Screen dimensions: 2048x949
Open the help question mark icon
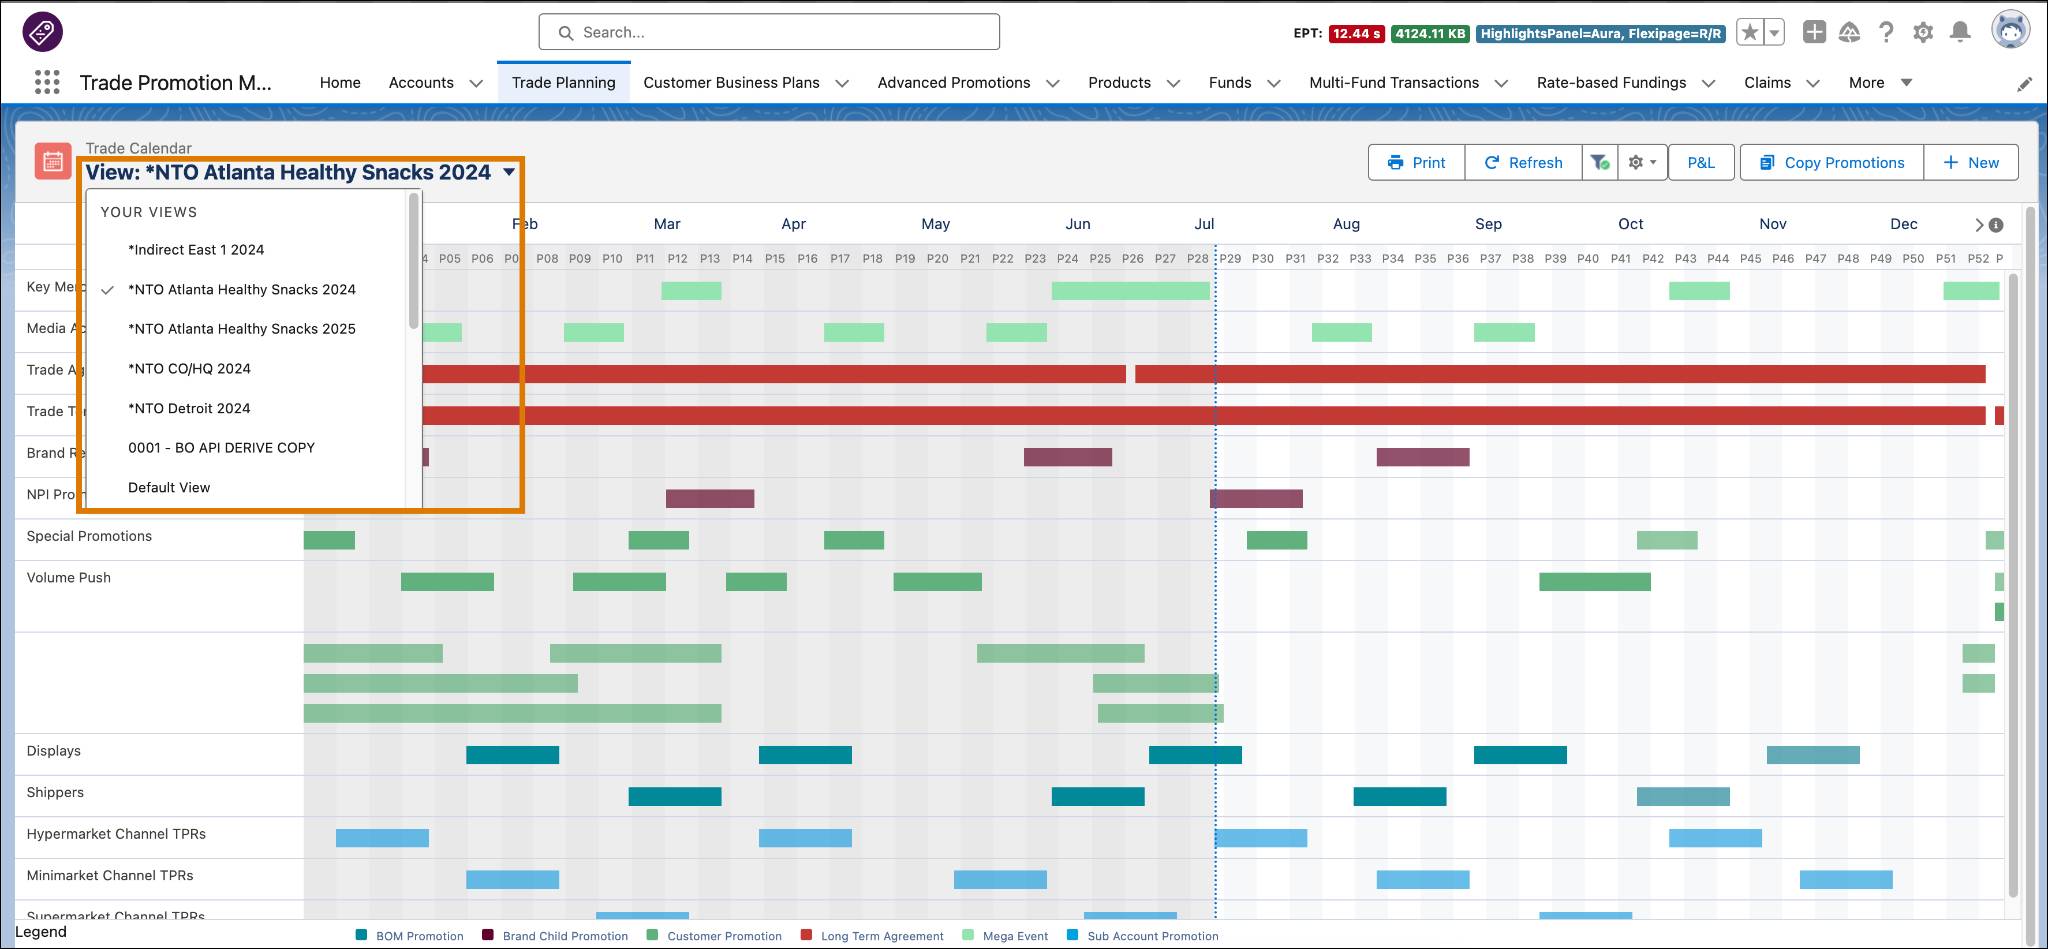[1886, 33]
